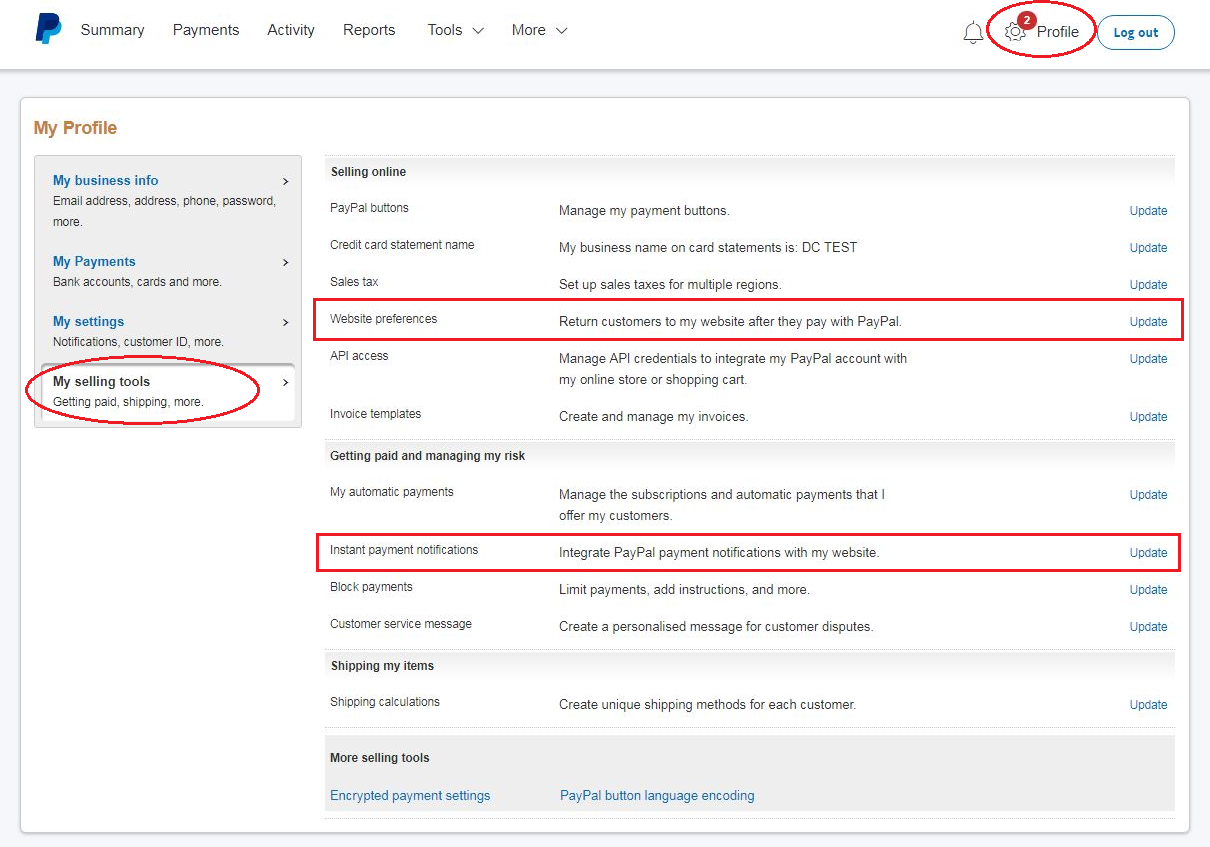Click the Profile label in header
This screenshot has height=847, width=1210.
1058,32
